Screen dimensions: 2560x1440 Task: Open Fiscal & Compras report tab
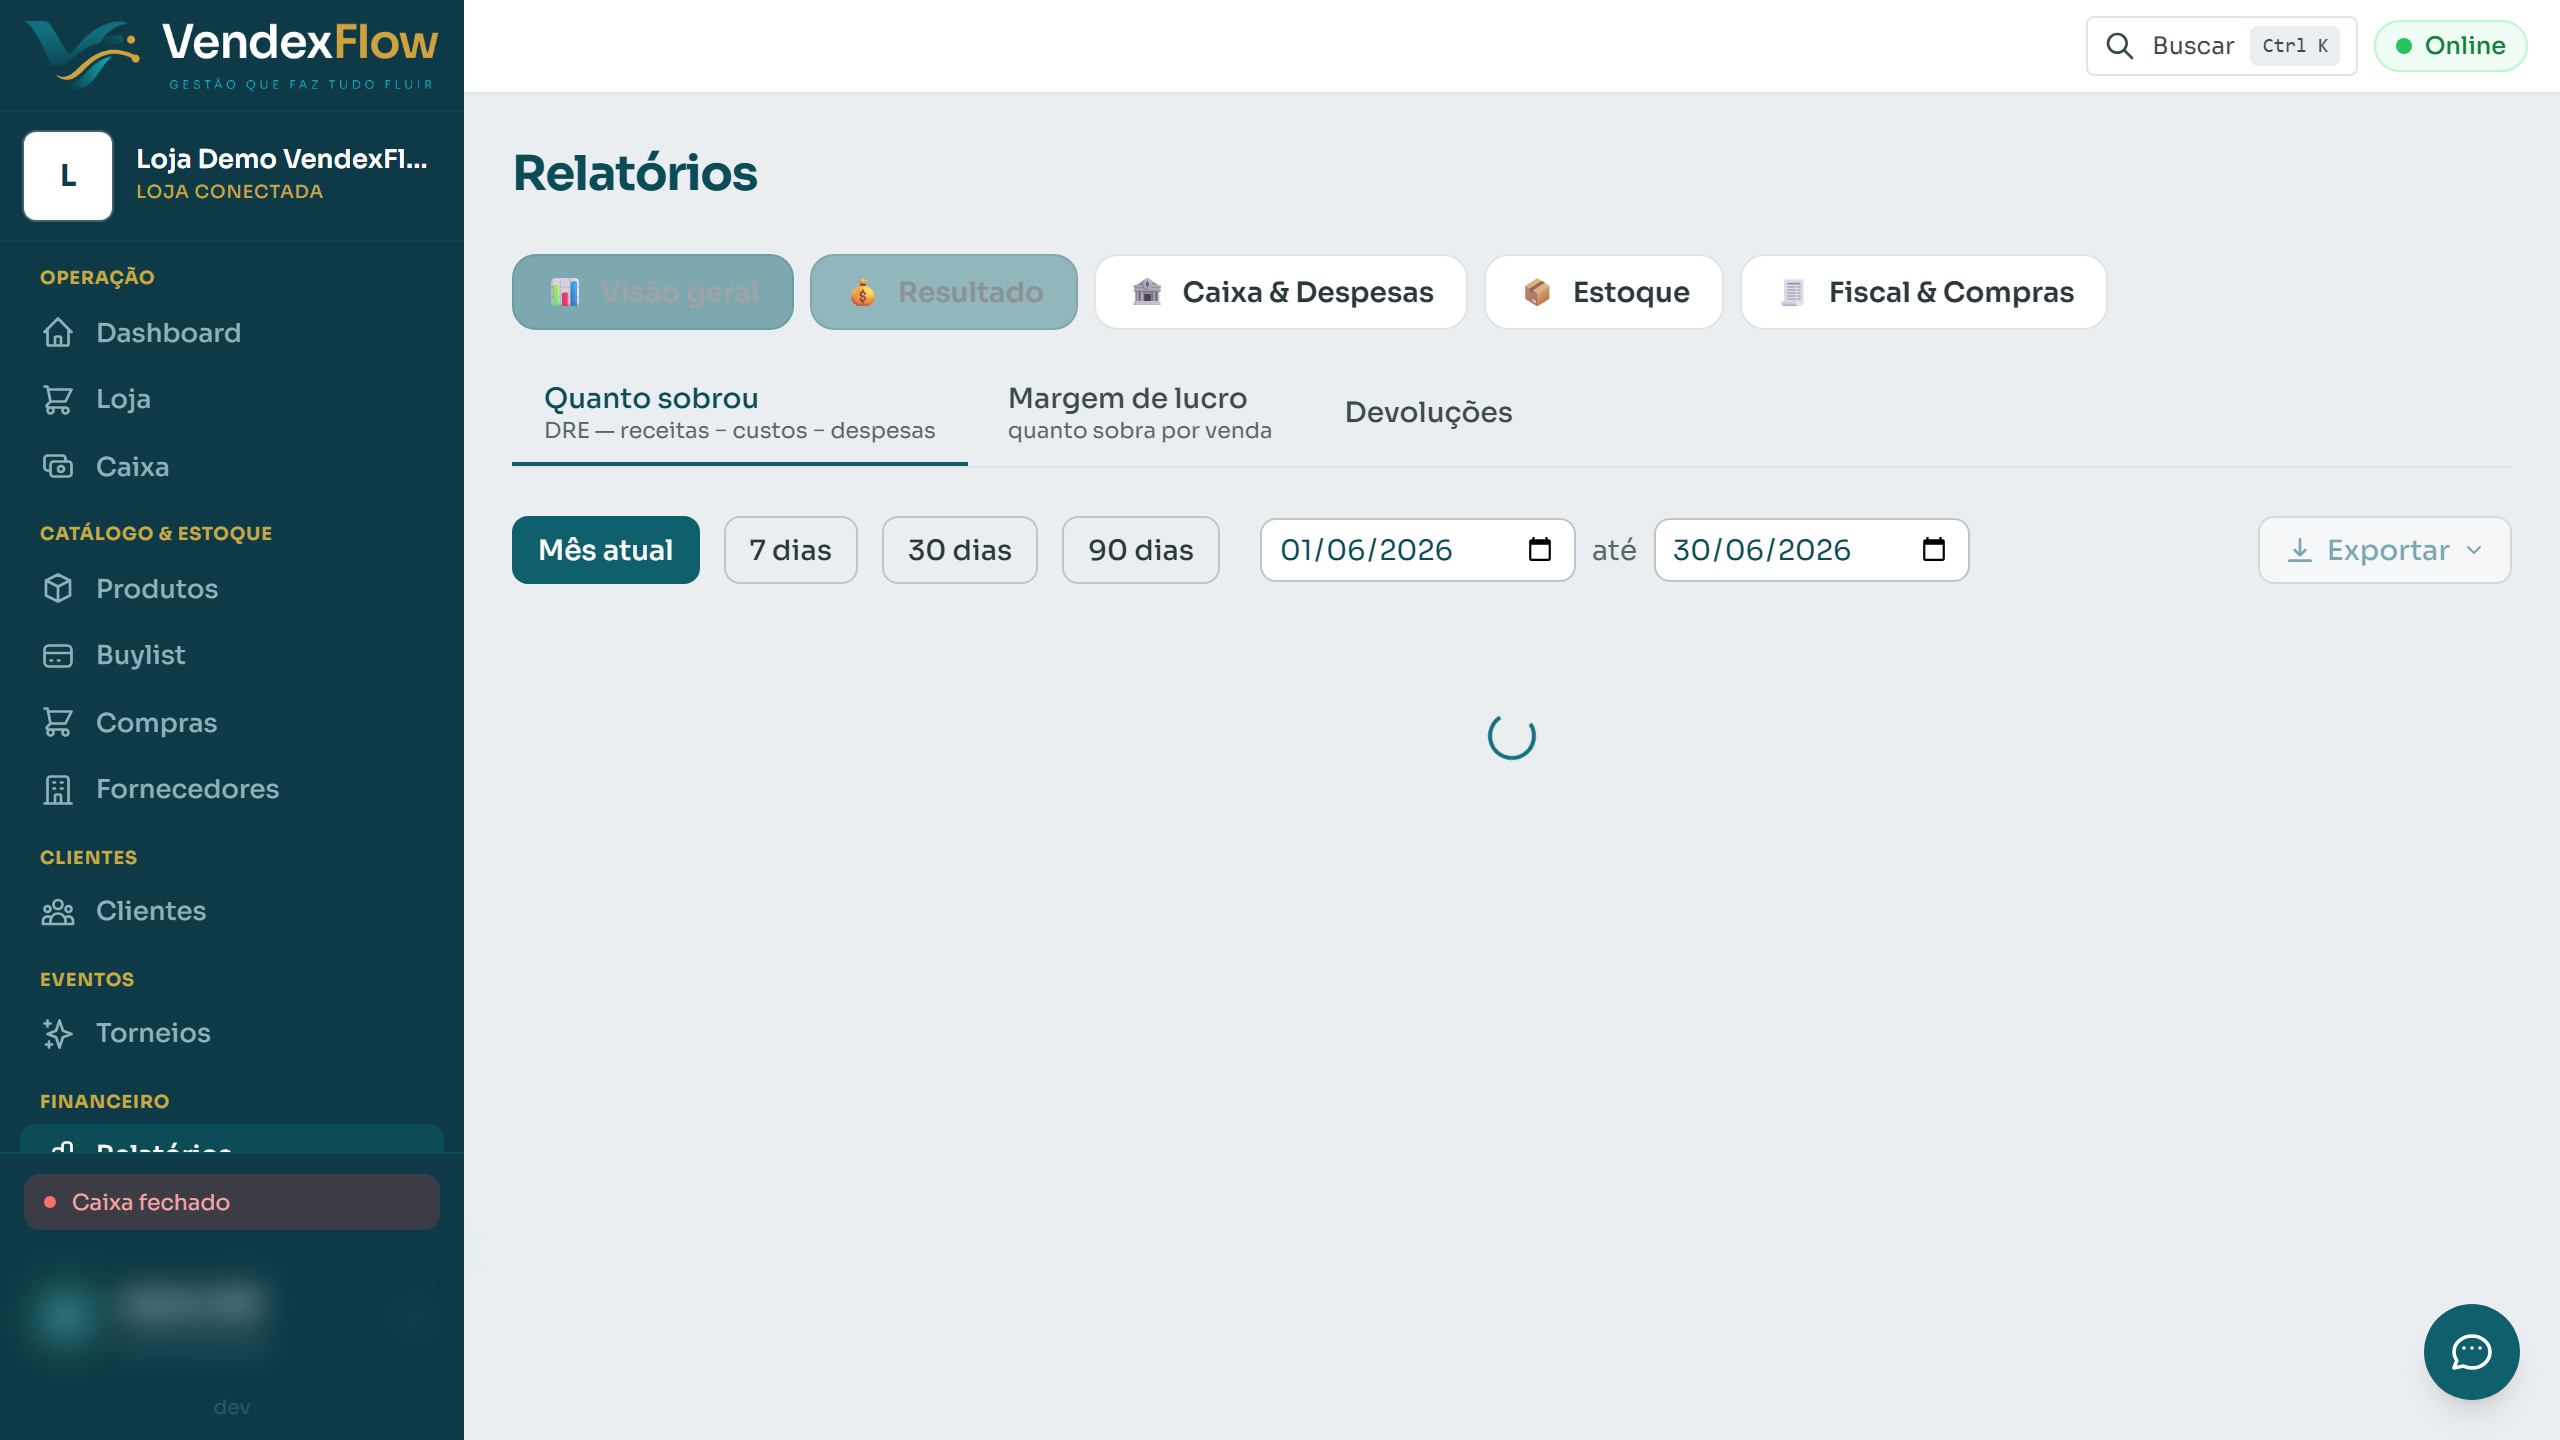coord(1924,292)
